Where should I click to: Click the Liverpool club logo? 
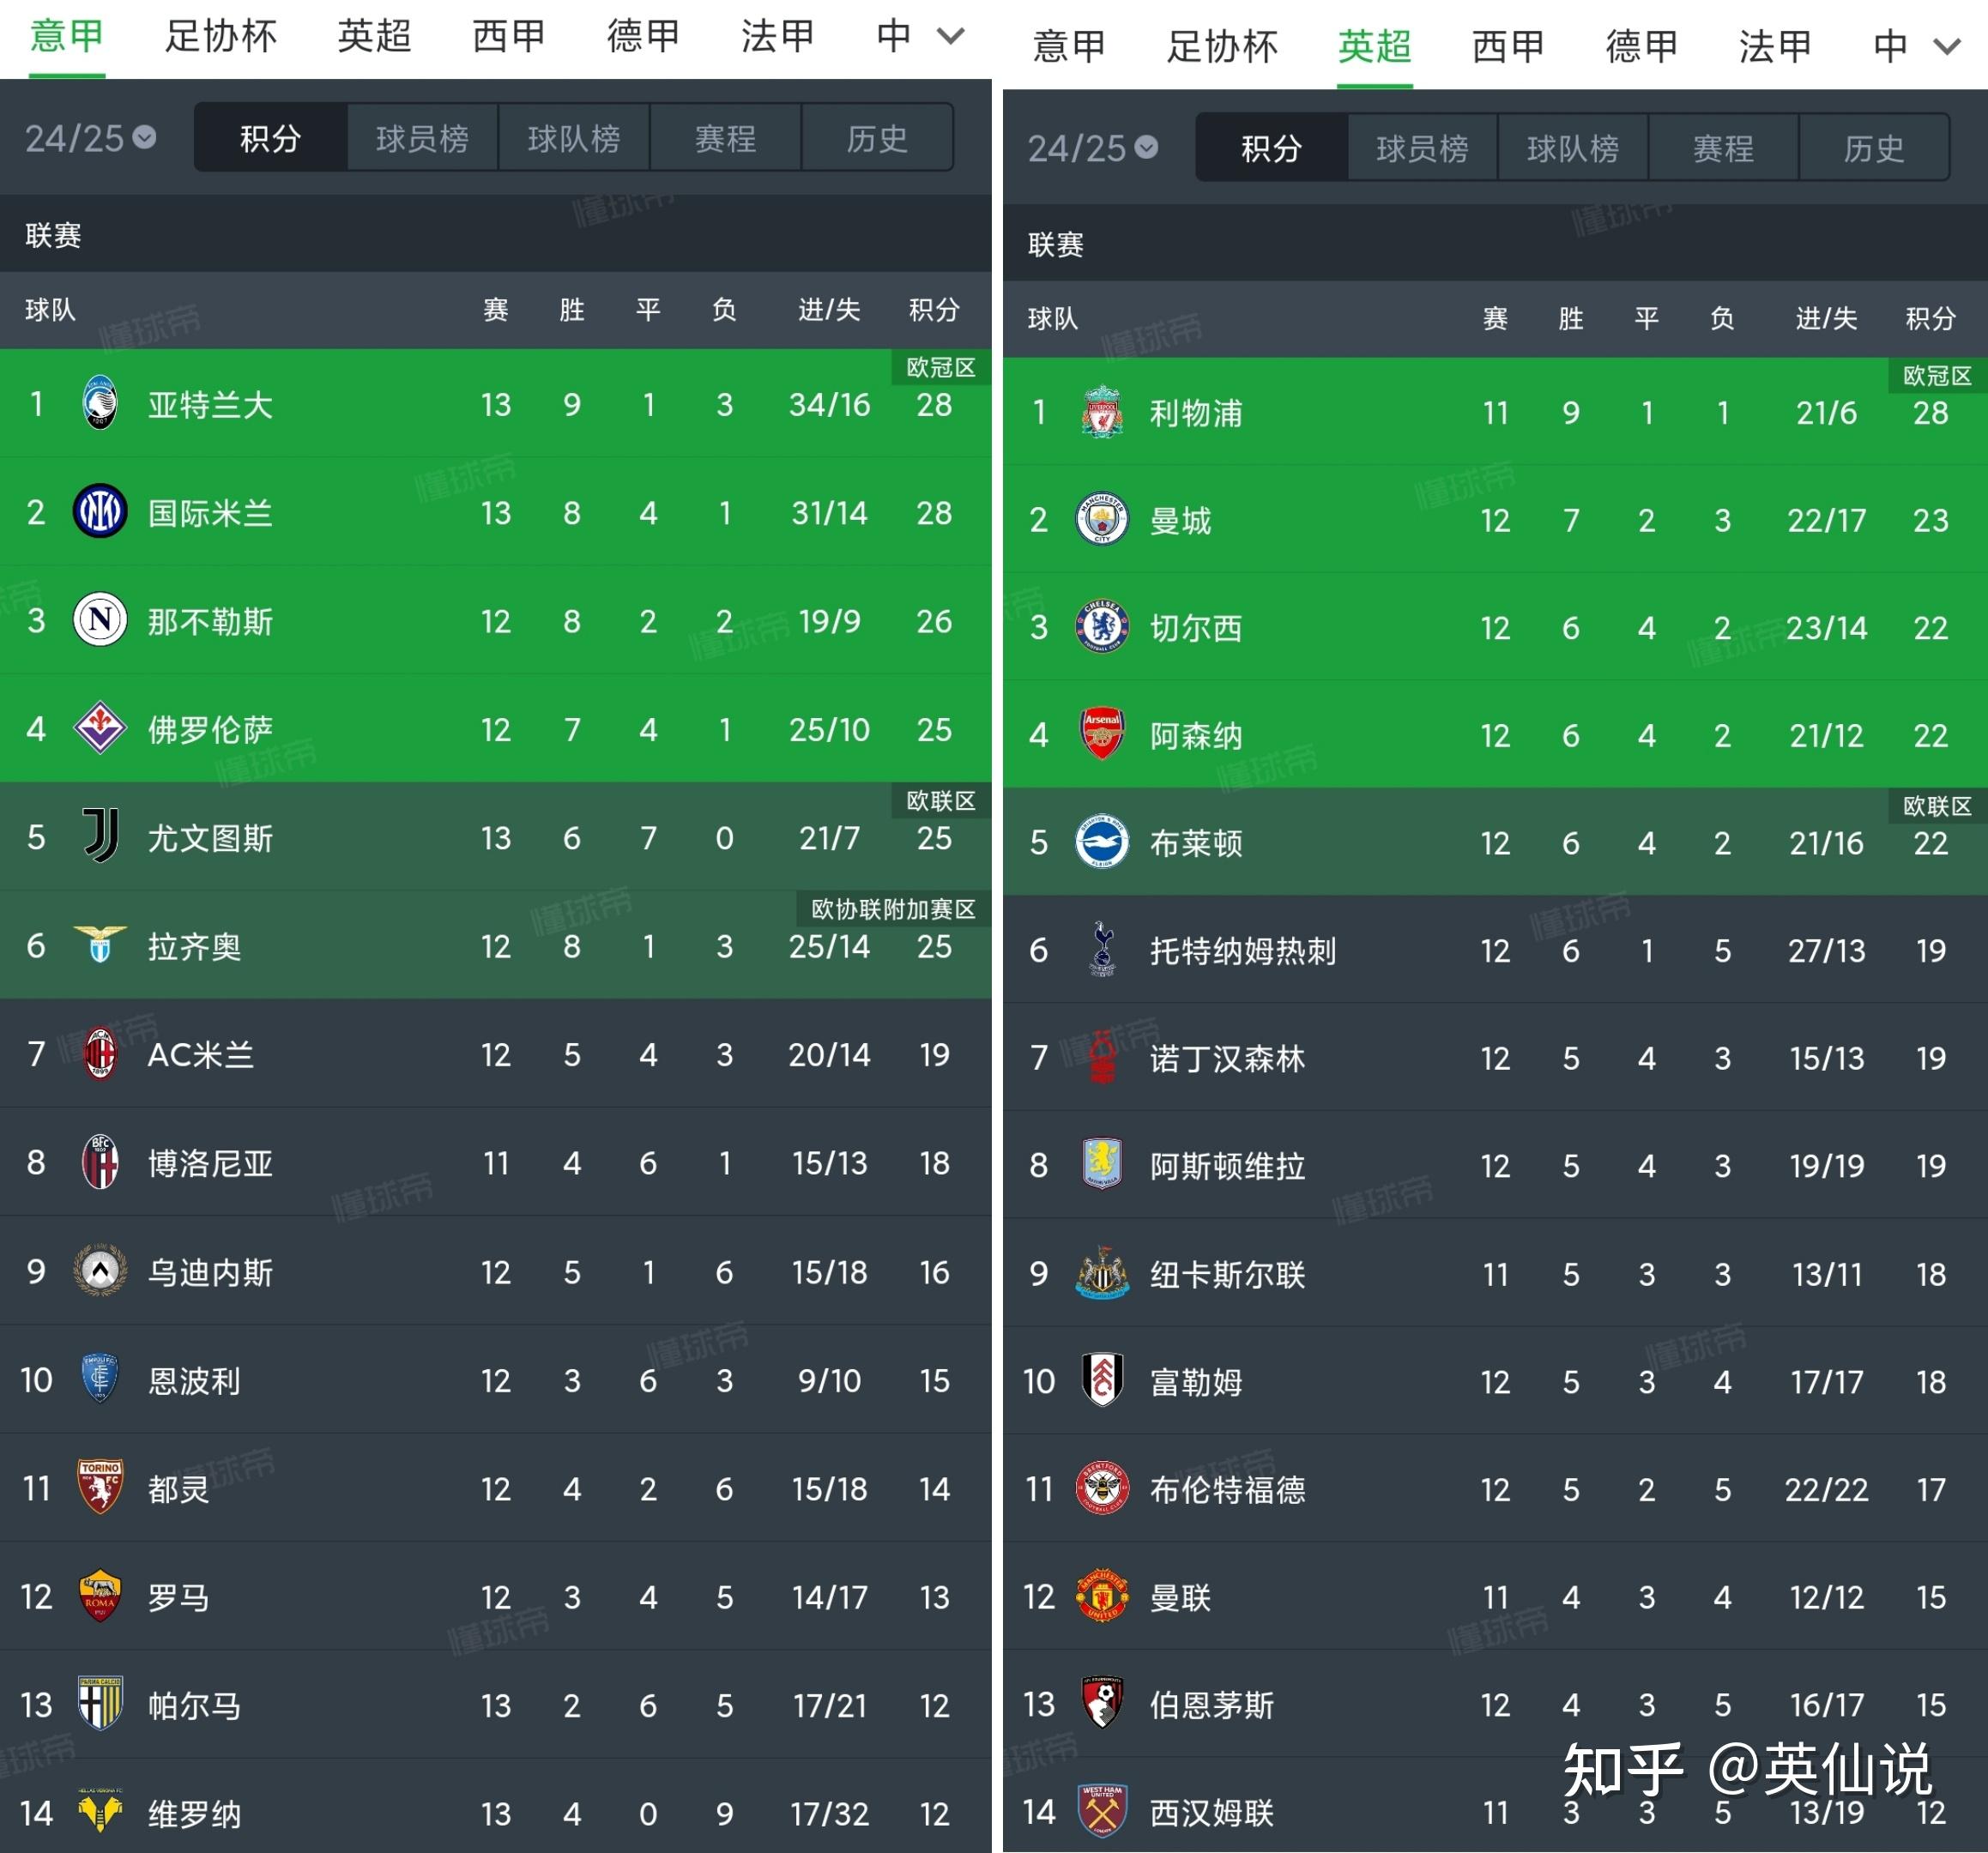[x=1101, y=411]
